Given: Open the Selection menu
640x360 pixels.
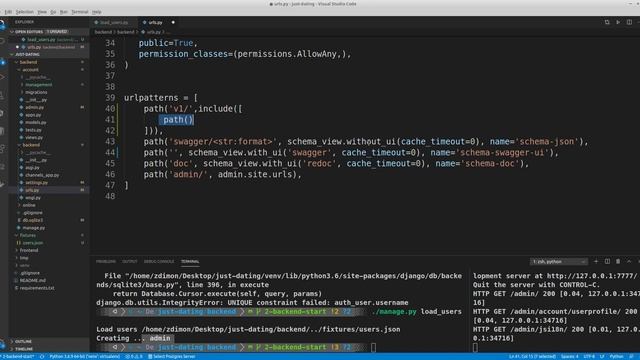Looking at the screenshot, I should (x=24, y=12).
